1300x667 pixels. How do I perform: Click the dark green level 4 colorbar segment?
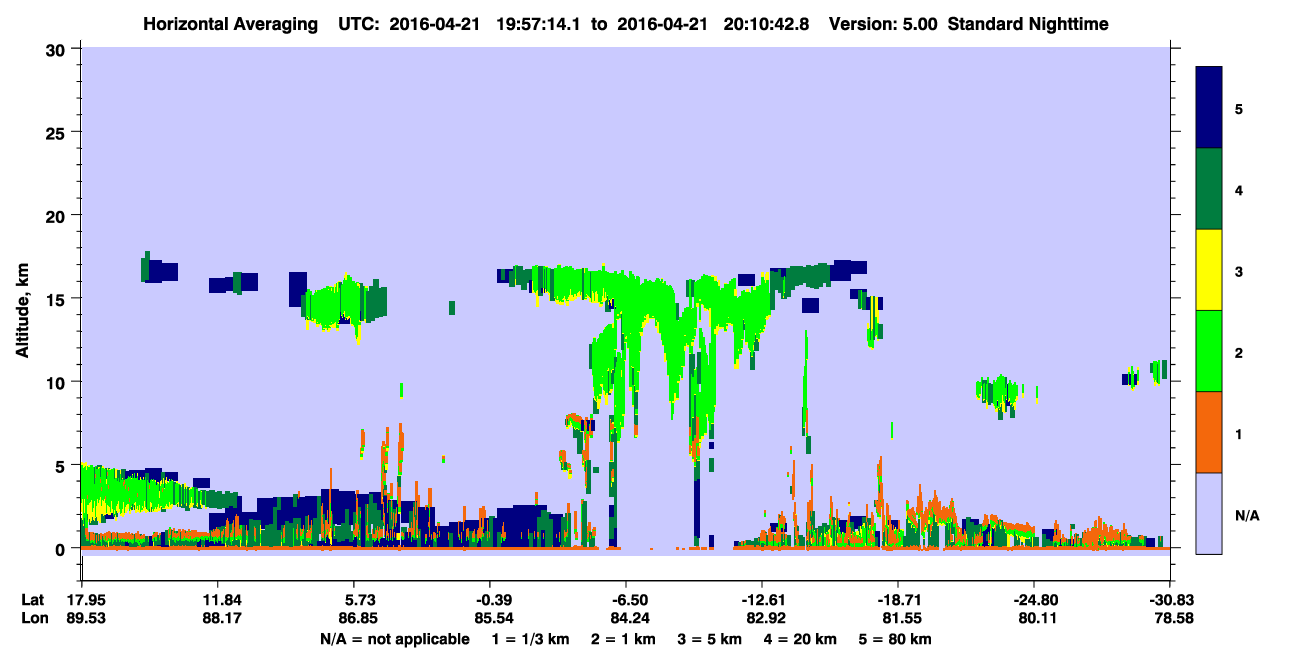[x=1209, y=189]
